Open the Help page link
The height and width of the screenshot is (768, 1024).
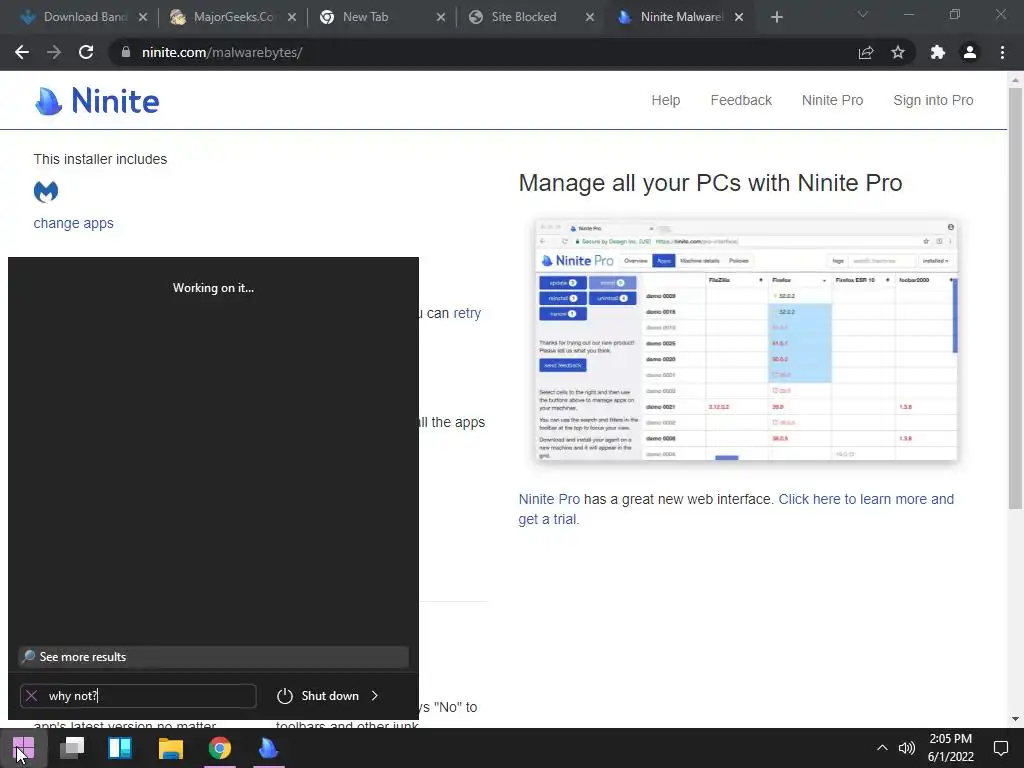click(665, 100)
